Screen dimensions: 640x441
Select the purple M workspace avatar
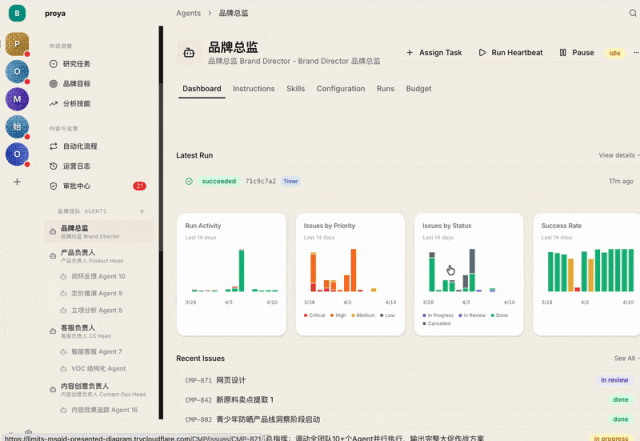(x=17, y=99)
